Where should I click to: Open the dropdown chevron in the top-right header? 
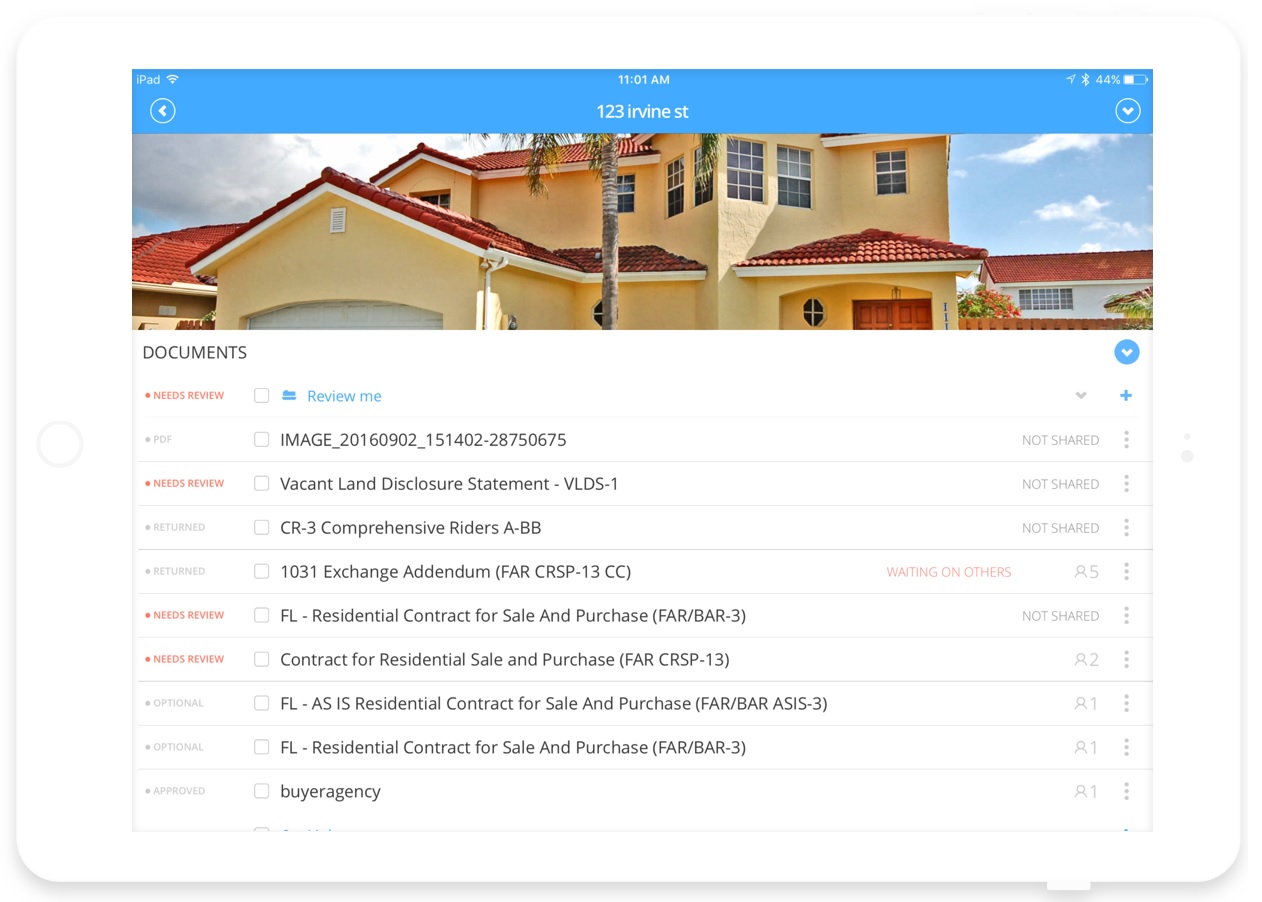tap(1128, 110)
